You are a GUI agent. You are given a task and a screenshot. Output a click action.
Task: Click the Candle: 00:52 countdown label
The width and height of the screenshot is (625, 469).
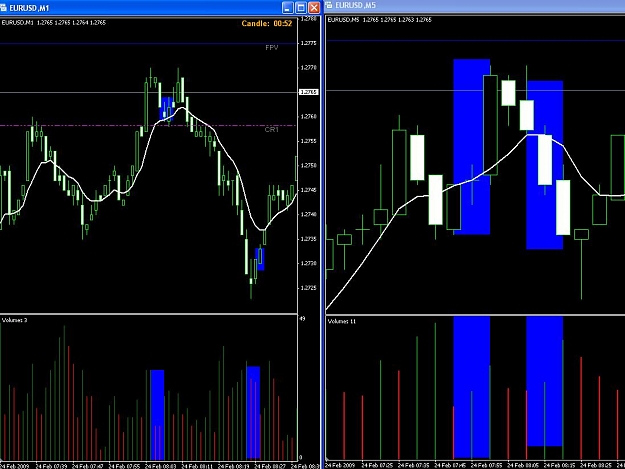(x=267, y=24)
